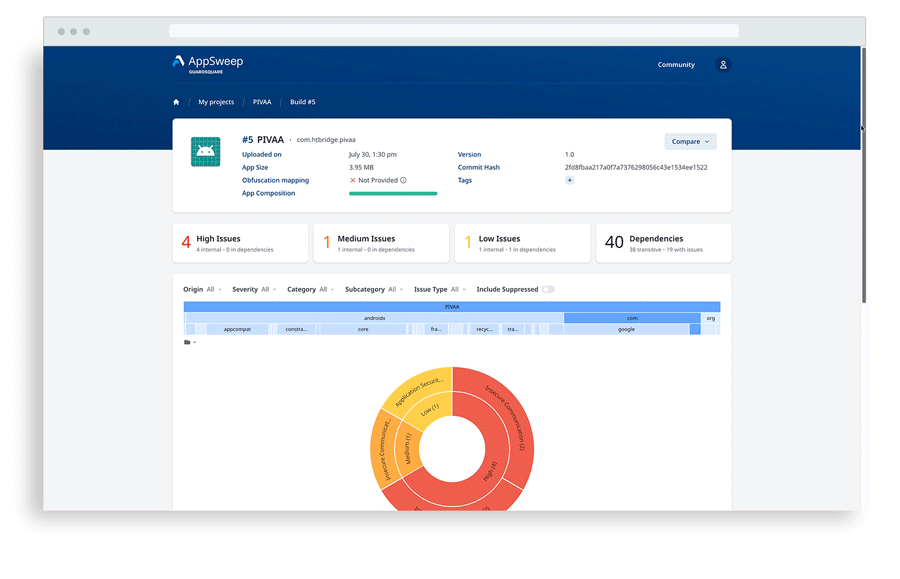900x579 pixels.
Task: Open the Dependencies card
Action: point(664,243)
